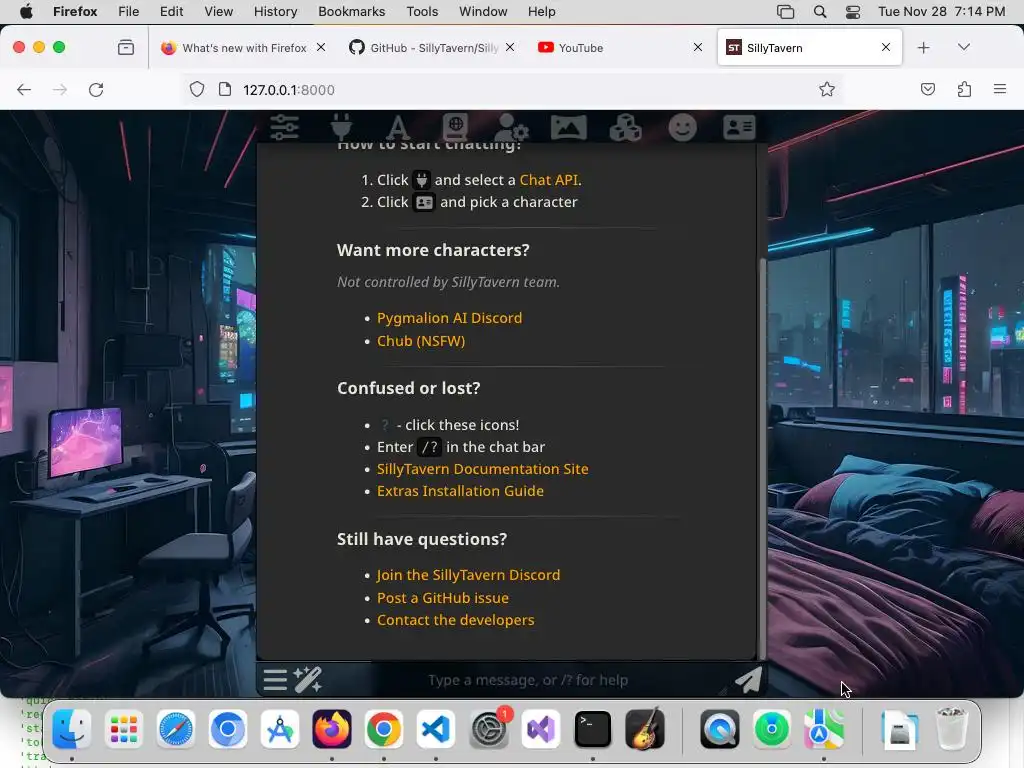Launch Google Chrome from the Dock
This screenshot has width=1024, height=768.
coord(384,729)
